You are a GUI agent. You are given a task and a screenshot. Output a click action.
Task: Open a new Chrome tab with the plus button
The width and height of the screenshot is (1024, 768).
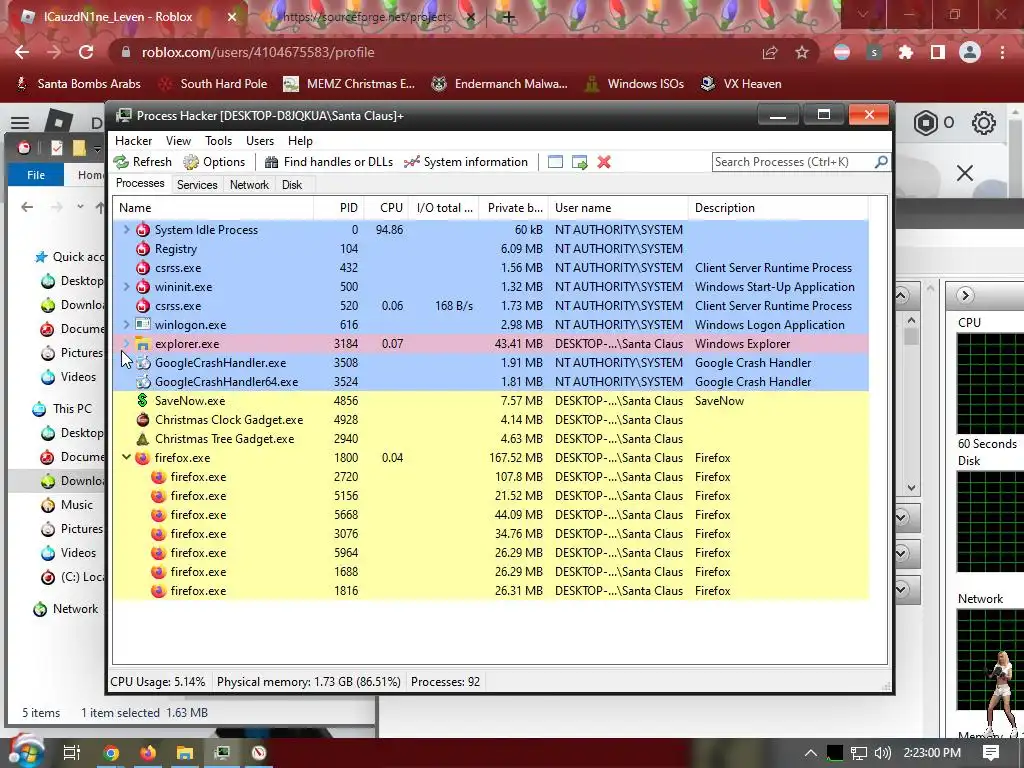pyautogui.click(x=509, y=17)
